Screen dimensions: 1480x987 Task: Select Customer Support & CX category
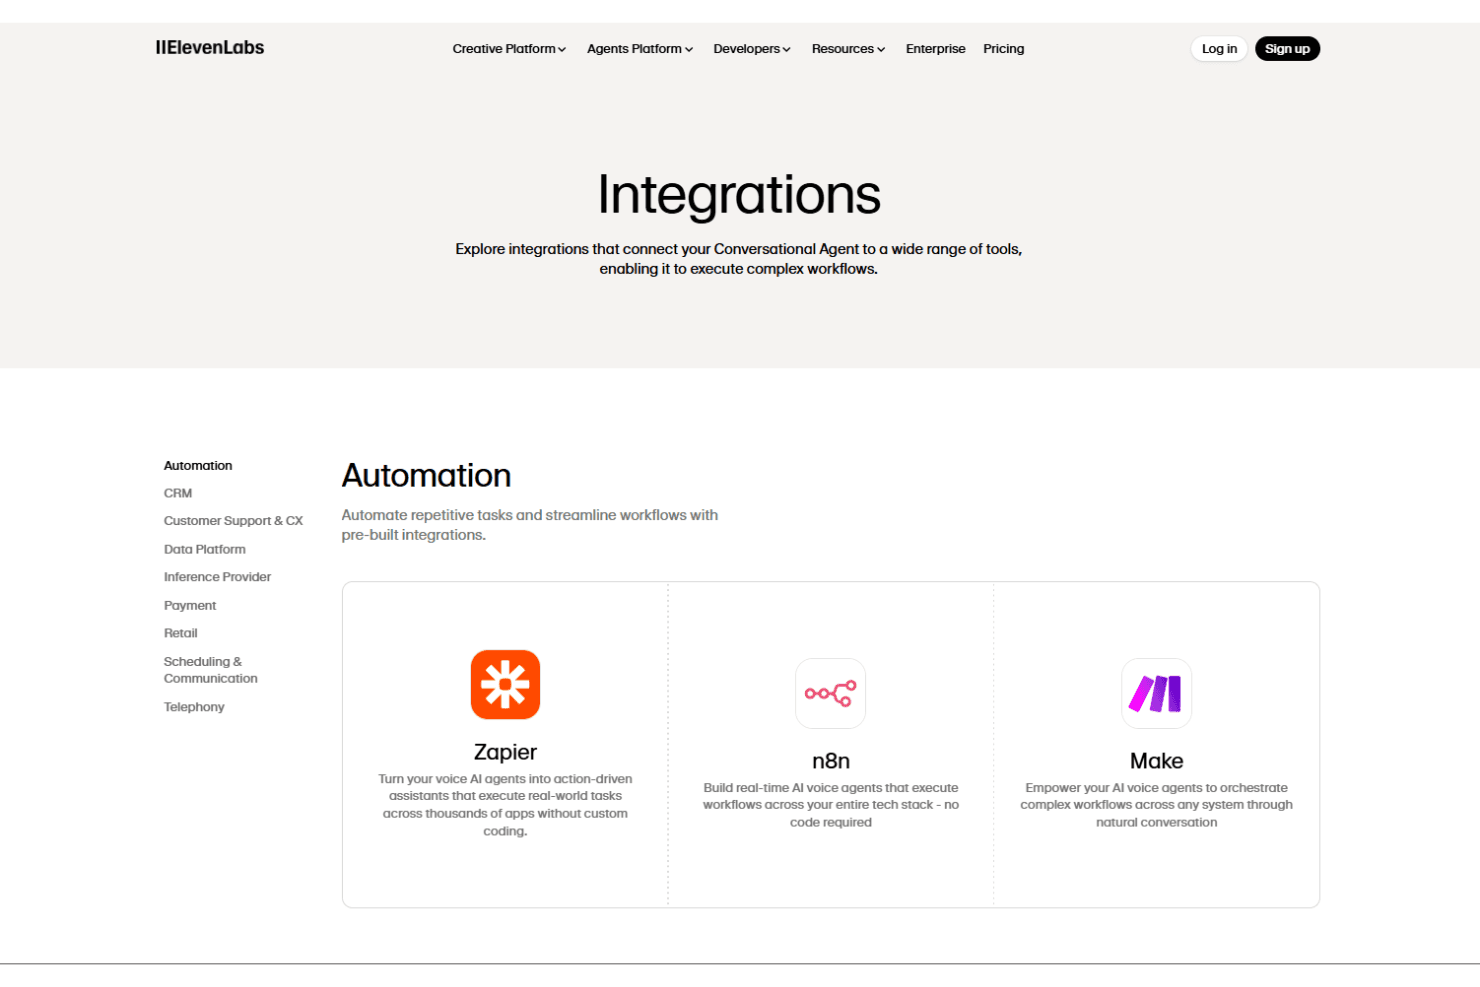click(x=233, y=521)
